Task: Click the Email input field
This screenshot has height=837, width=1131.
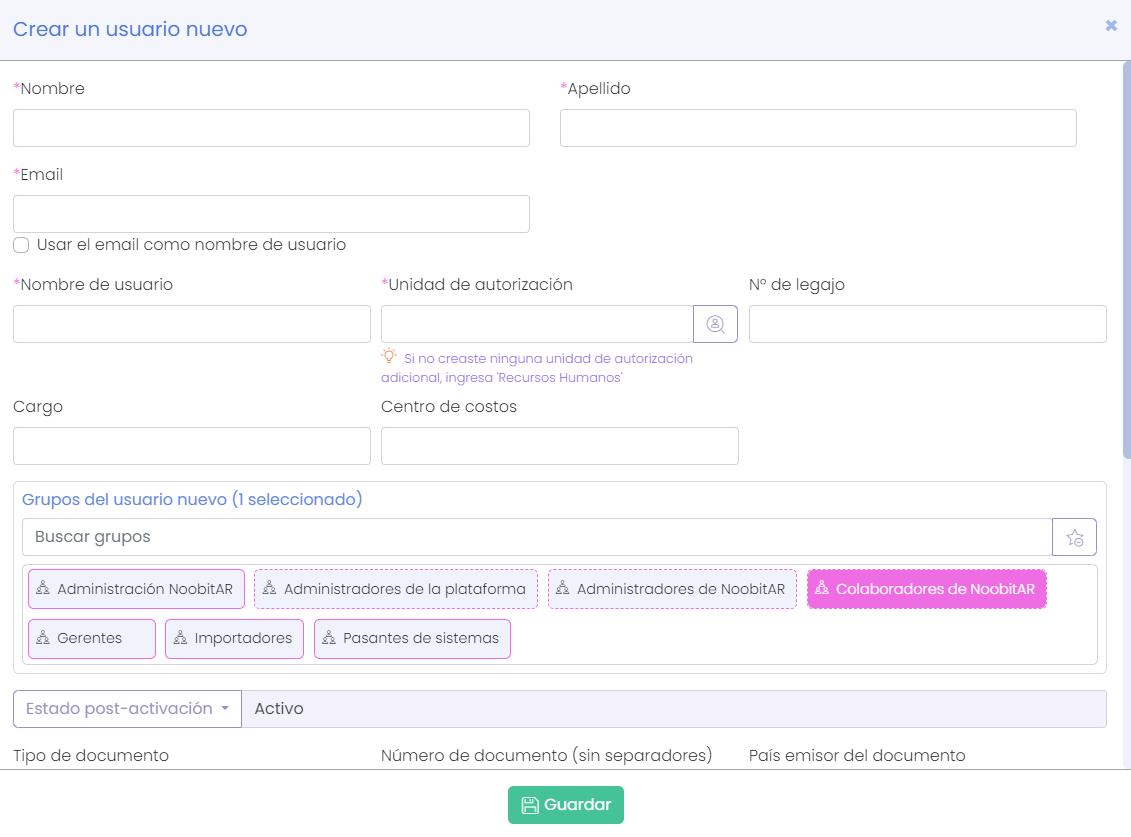Action: (x=271, y=214)
